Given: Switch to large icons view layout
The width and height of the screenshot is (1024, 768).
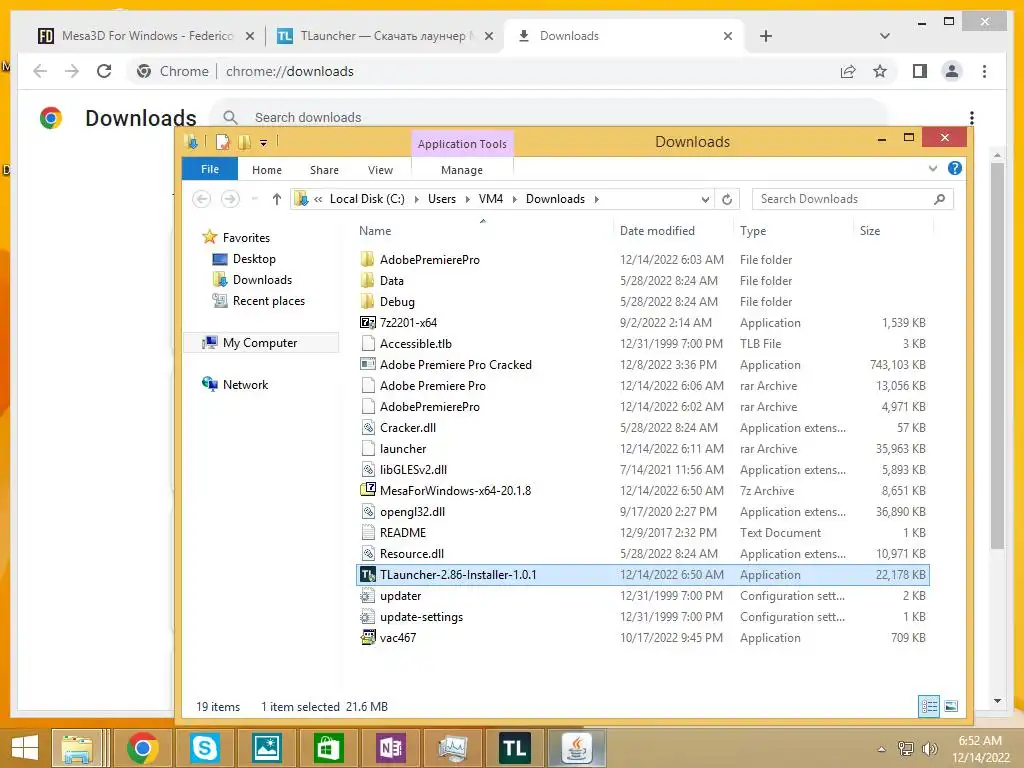Looking at the screenshot, I should click(951, 706).
